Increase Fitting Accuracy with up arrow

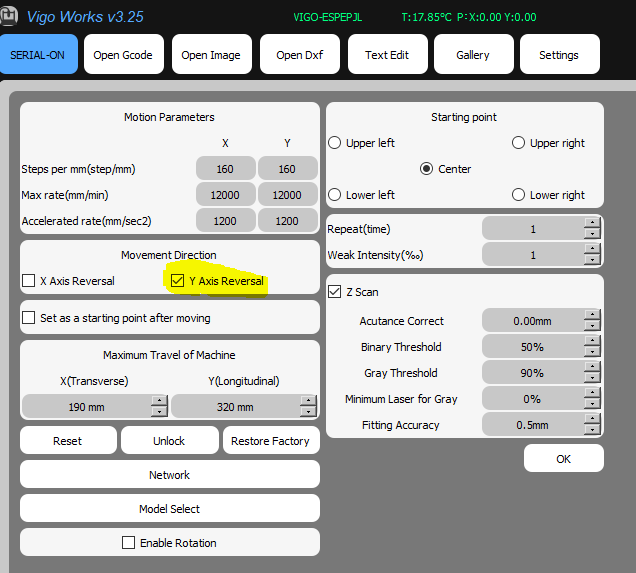click(x=592, y=418)
